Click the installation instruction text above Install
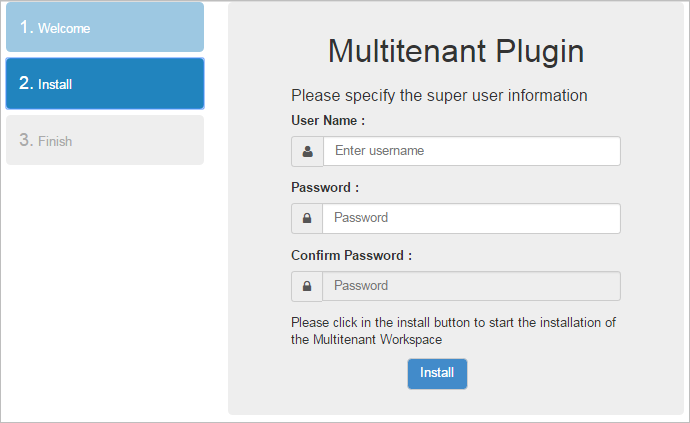Screen dimensions: 690x423 [453, 323]
